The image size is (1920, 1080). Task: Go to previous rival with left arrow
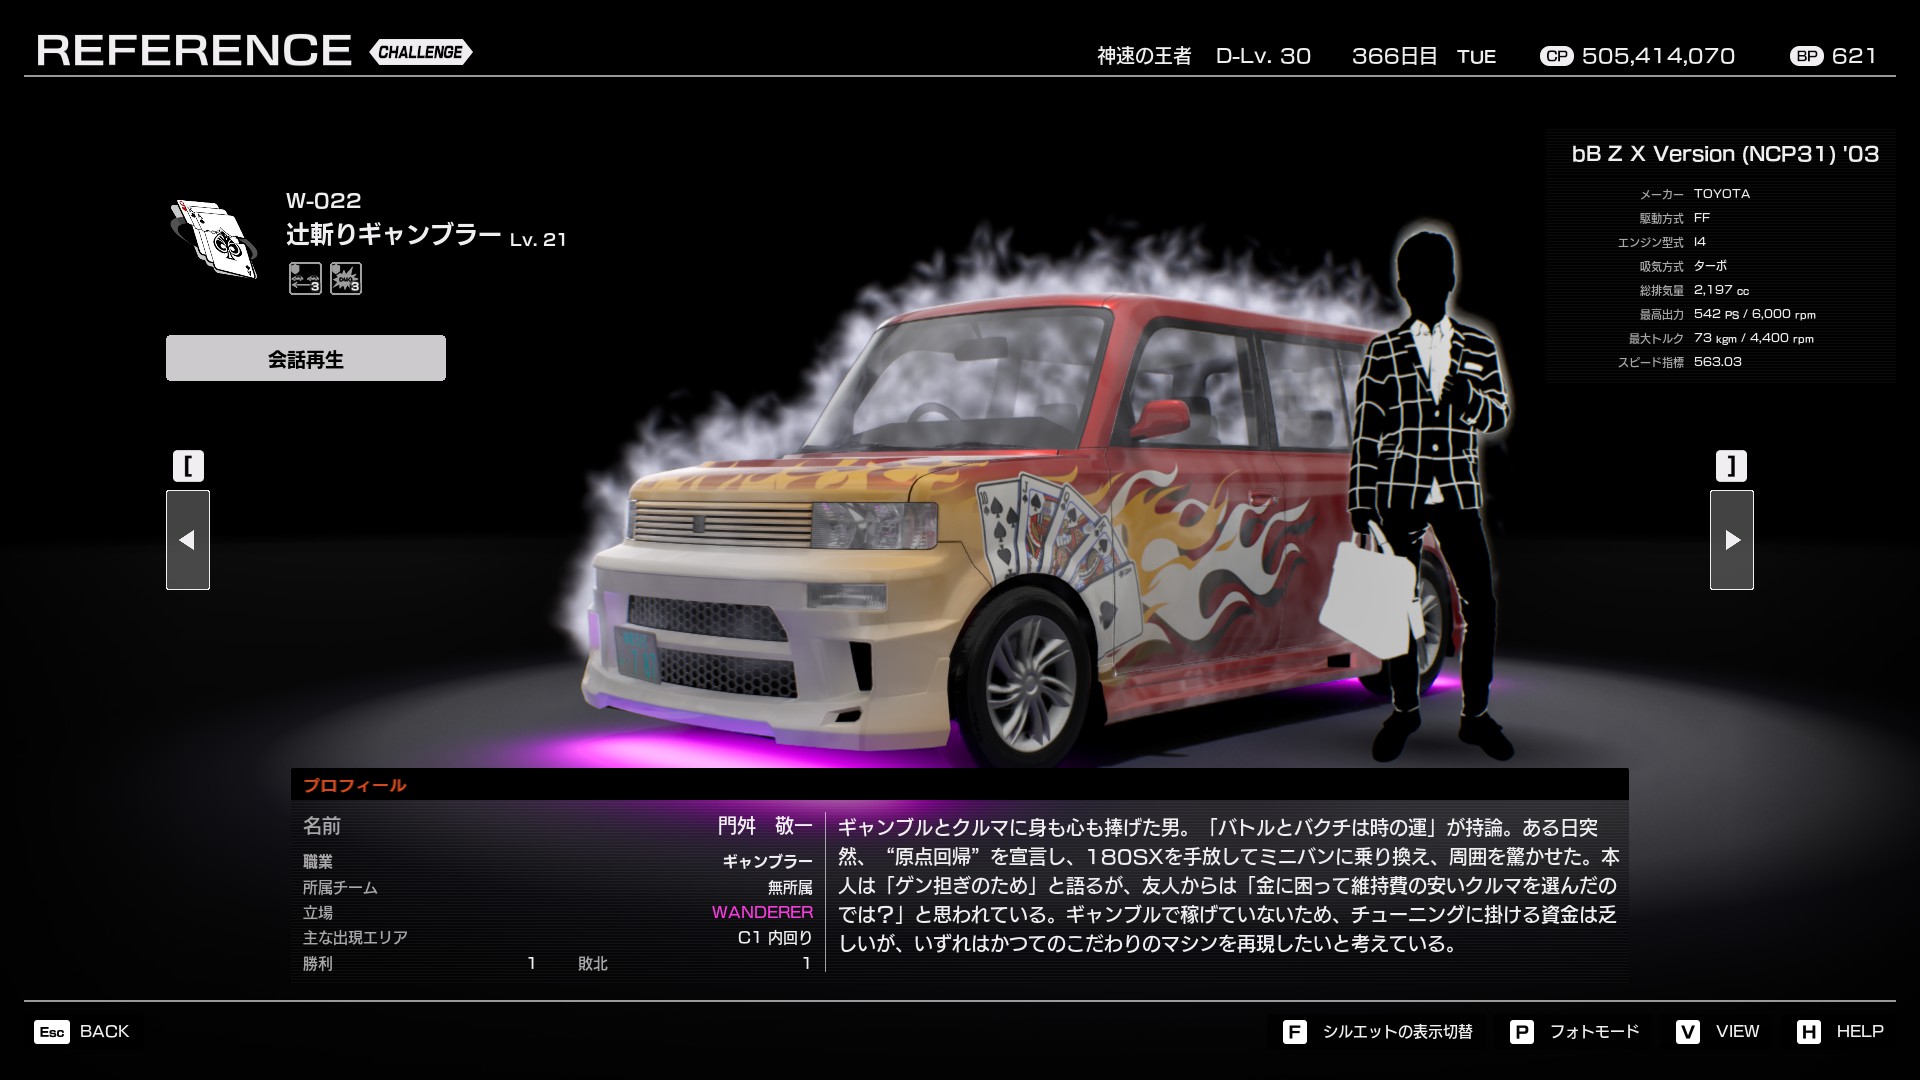(188, 540)
